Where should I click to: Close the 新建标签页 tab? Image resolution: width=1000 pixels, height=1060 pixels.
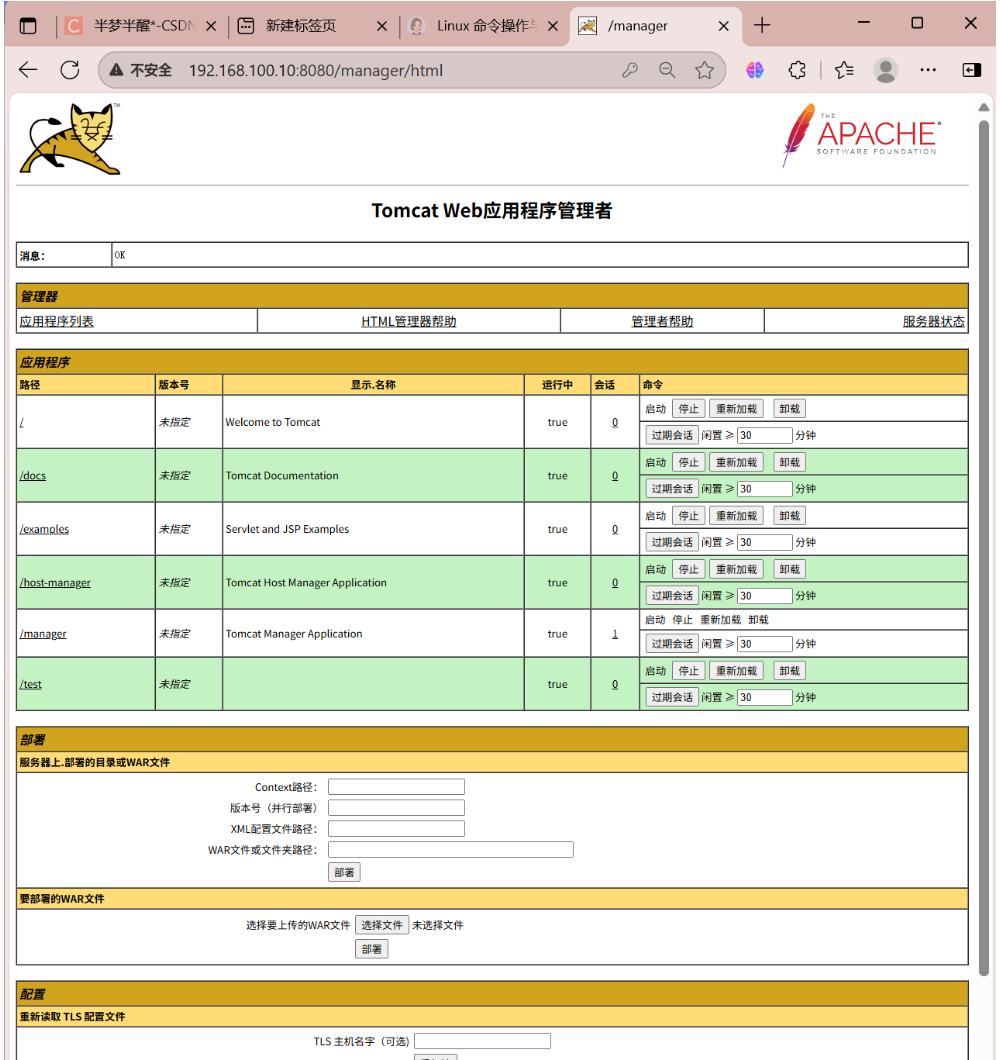point(382,26)
